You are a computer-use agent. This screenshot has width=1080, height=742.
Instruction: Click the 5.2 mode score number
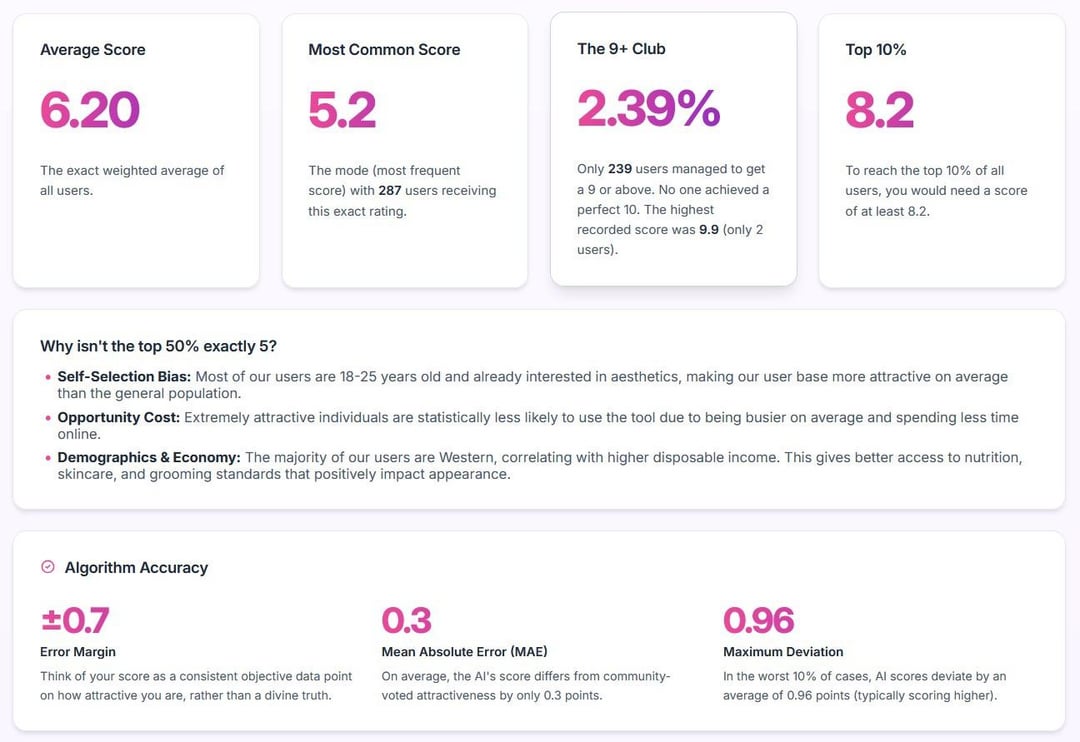pos(342,109)
